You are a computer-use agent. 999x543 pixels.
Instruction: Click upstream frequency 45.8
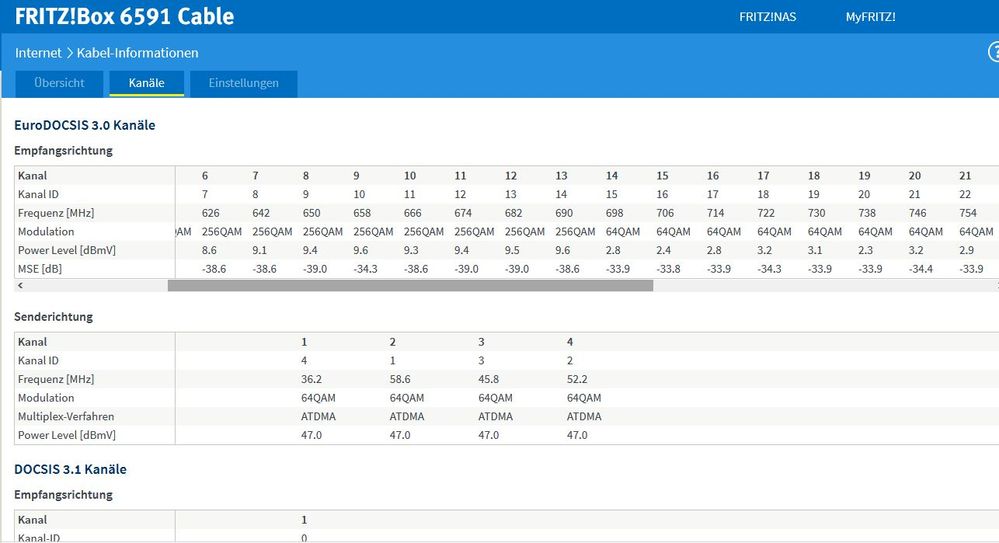(488, 379)
